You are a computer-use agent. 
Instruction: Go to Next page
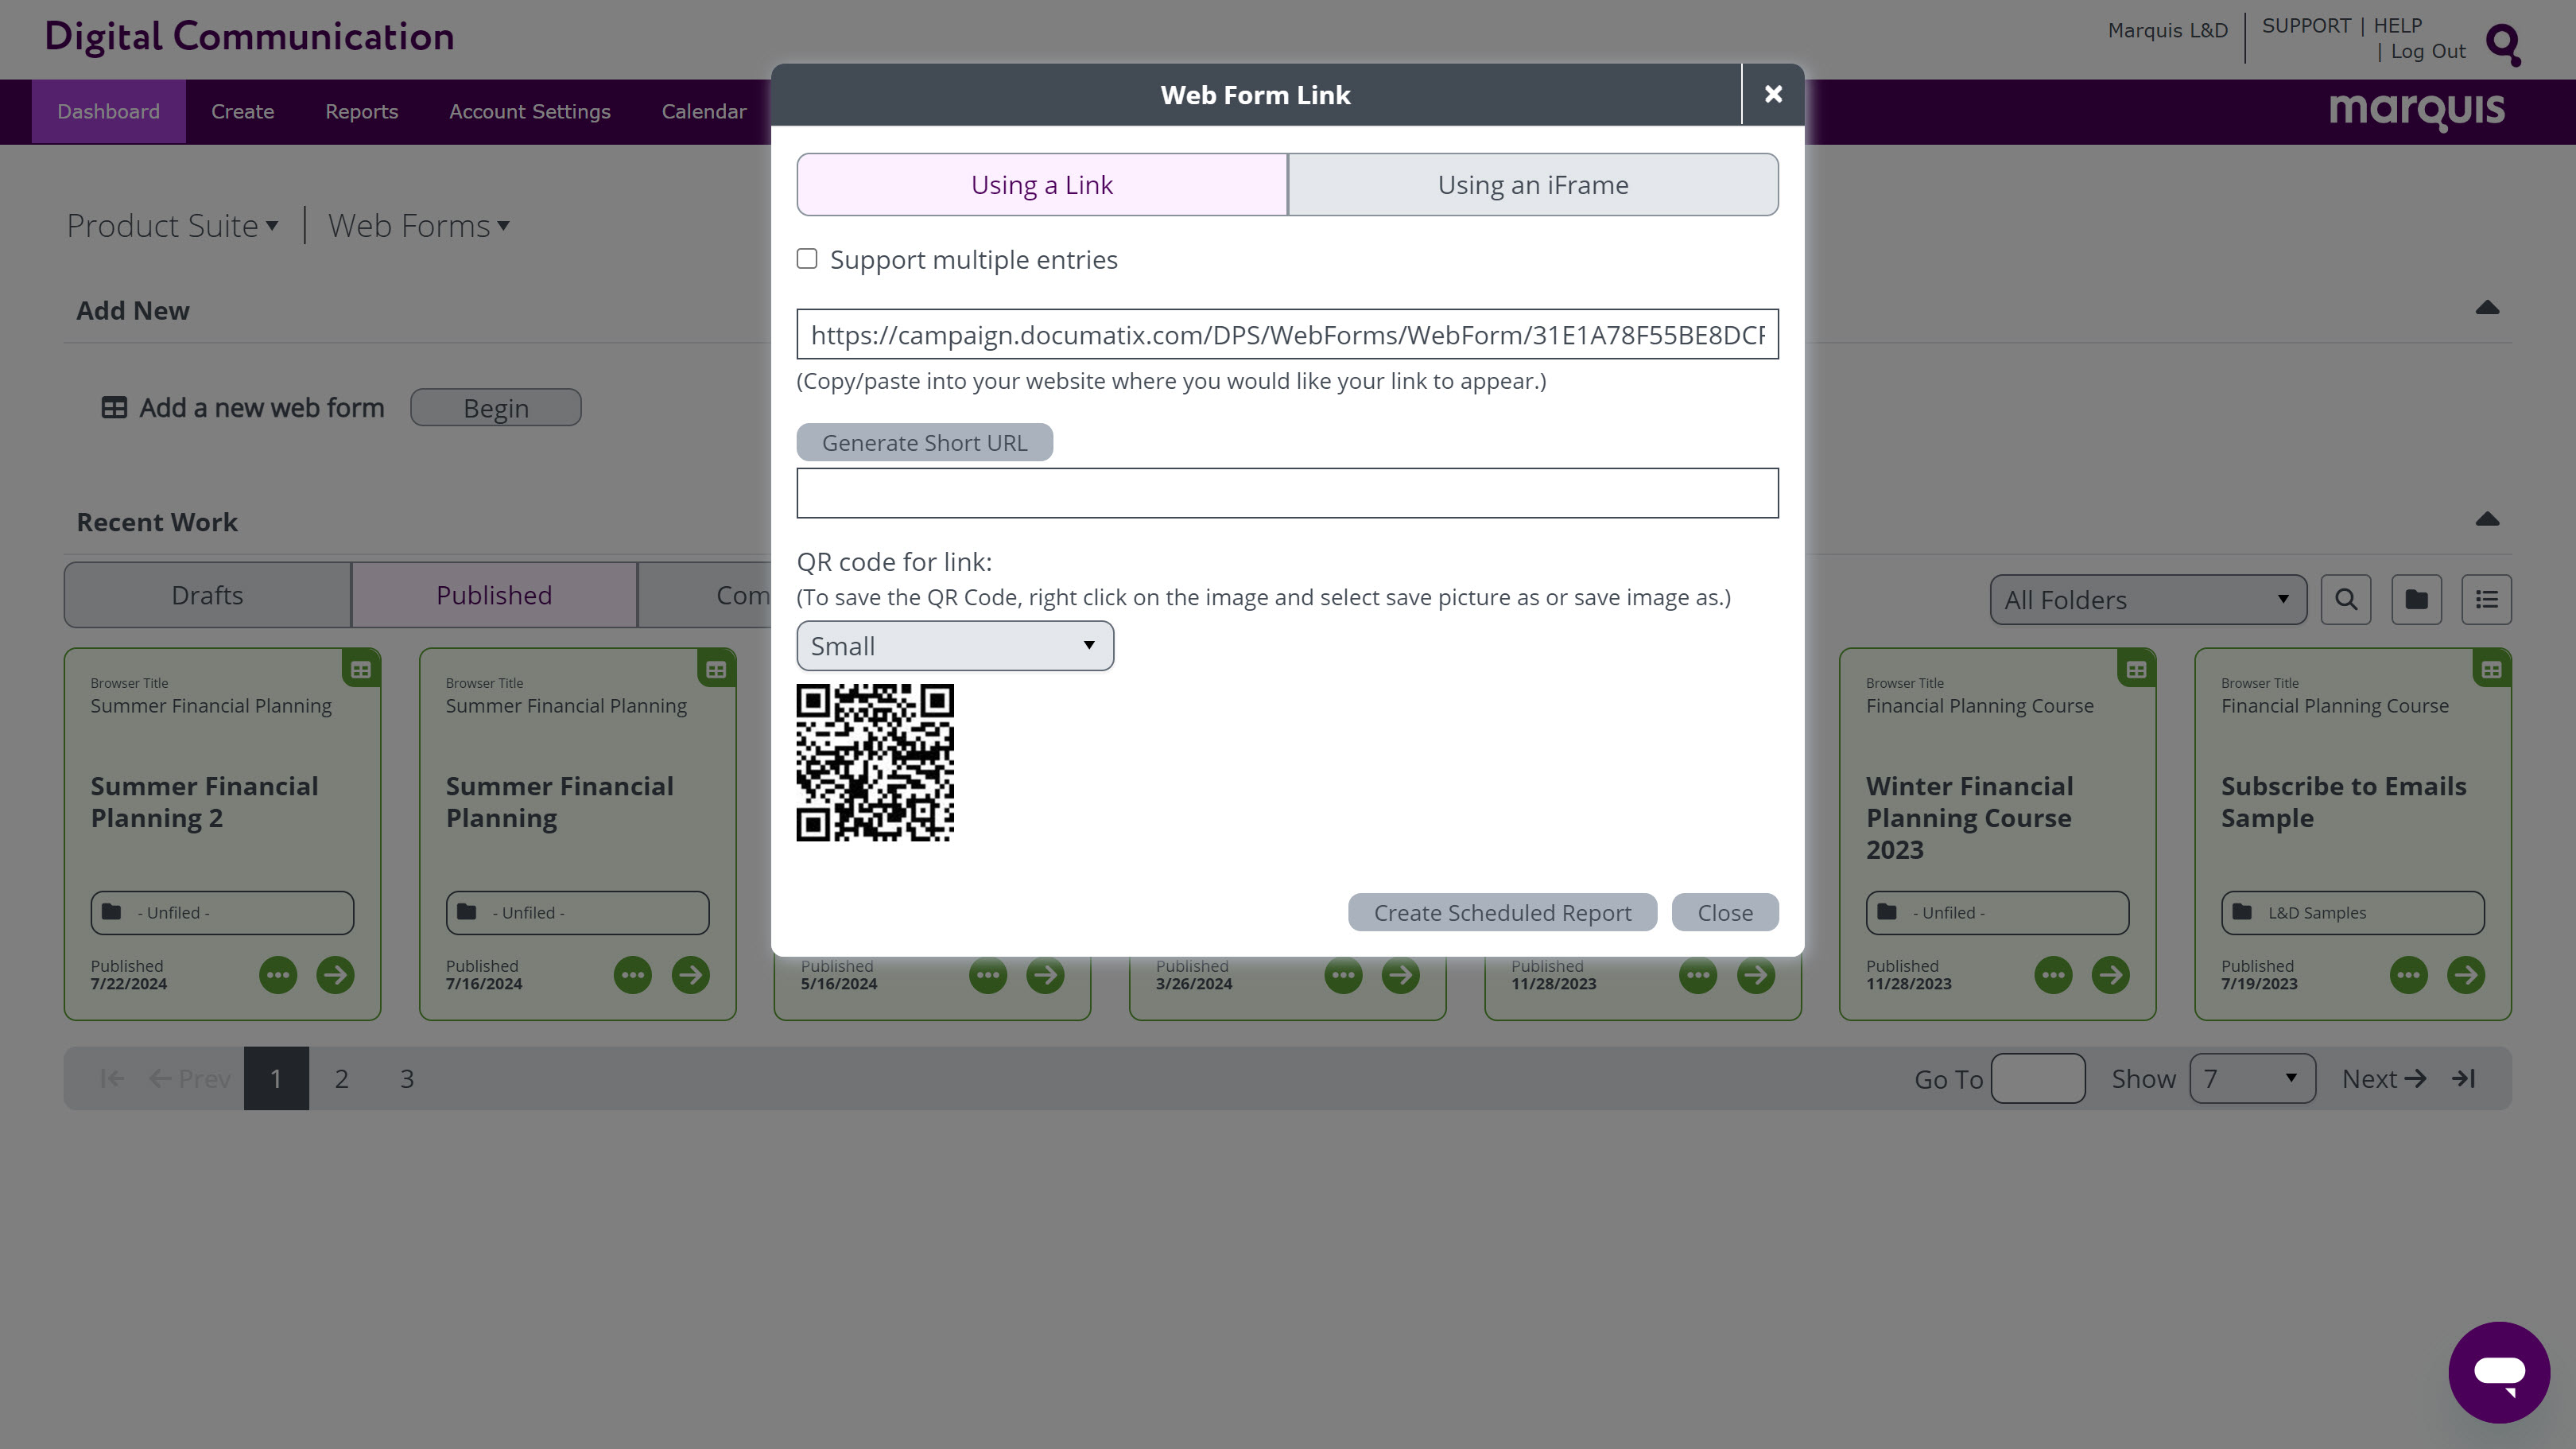click(x=2384, y=1078)
